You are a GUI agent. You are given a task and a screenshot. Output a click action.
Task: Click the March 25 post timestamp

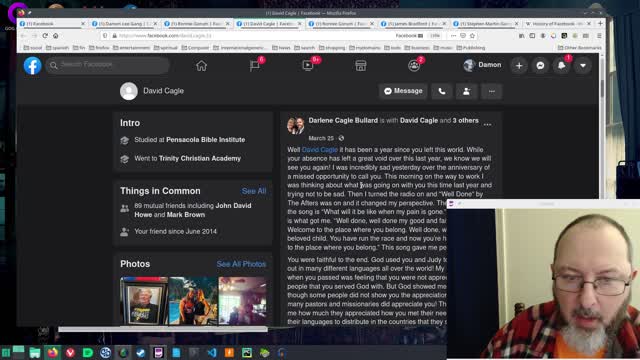coord(321,138)
